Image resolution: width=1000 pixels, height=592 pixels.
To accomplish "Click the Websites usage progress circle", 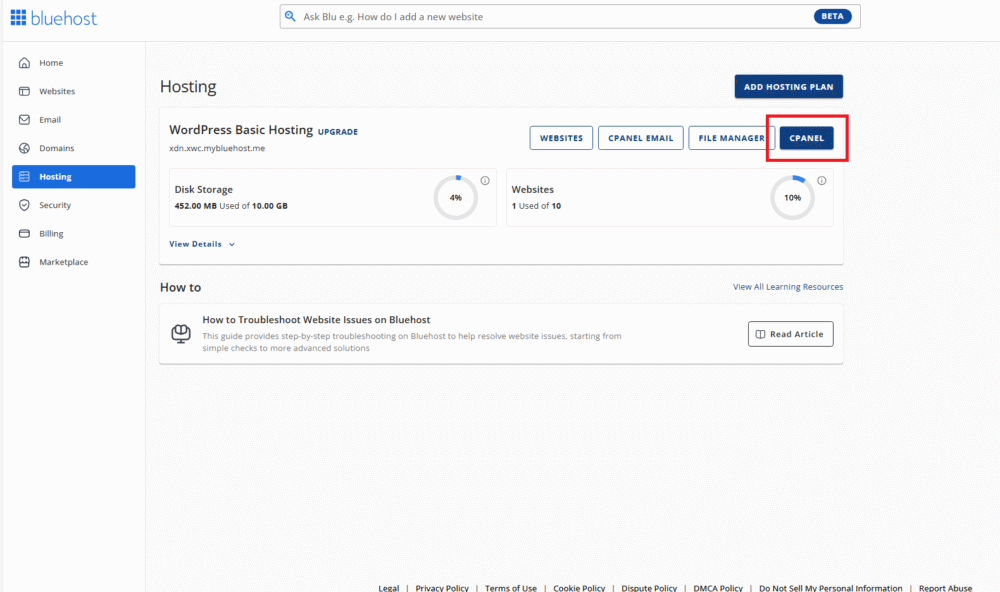I will point(792,197).
